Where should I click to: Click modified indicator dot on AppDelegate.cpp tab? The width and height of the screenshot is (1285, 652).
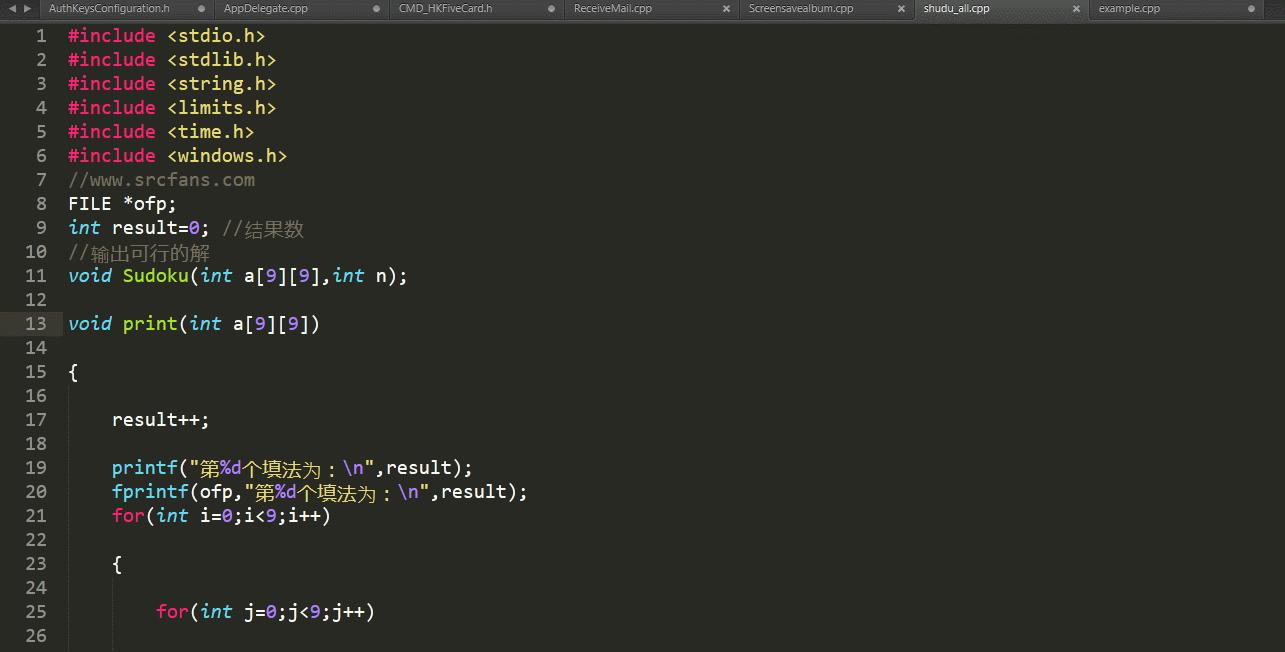(x=376, y=8)
